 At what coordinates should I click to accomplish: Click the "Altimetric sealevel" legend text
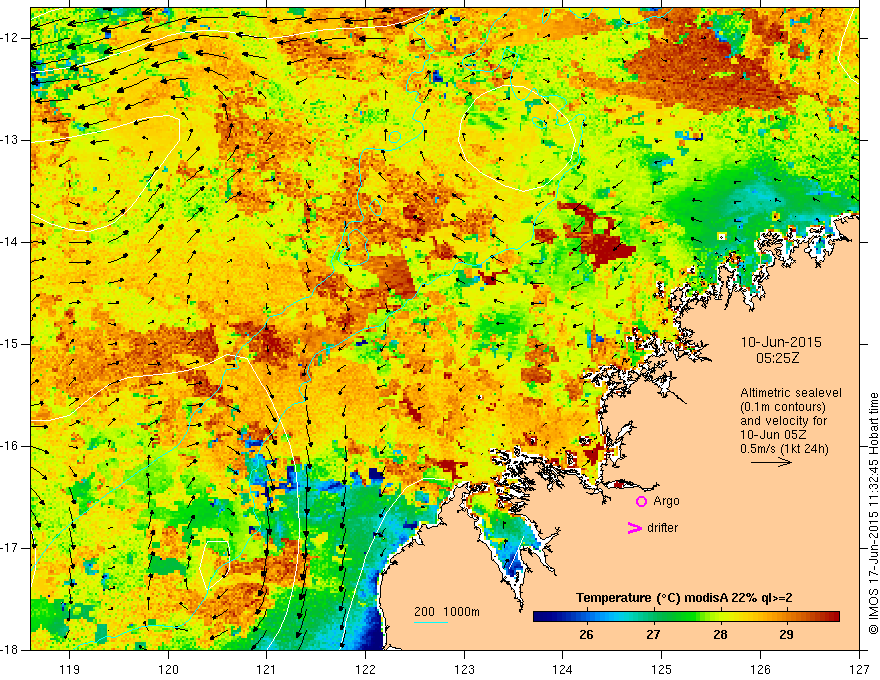791,393
